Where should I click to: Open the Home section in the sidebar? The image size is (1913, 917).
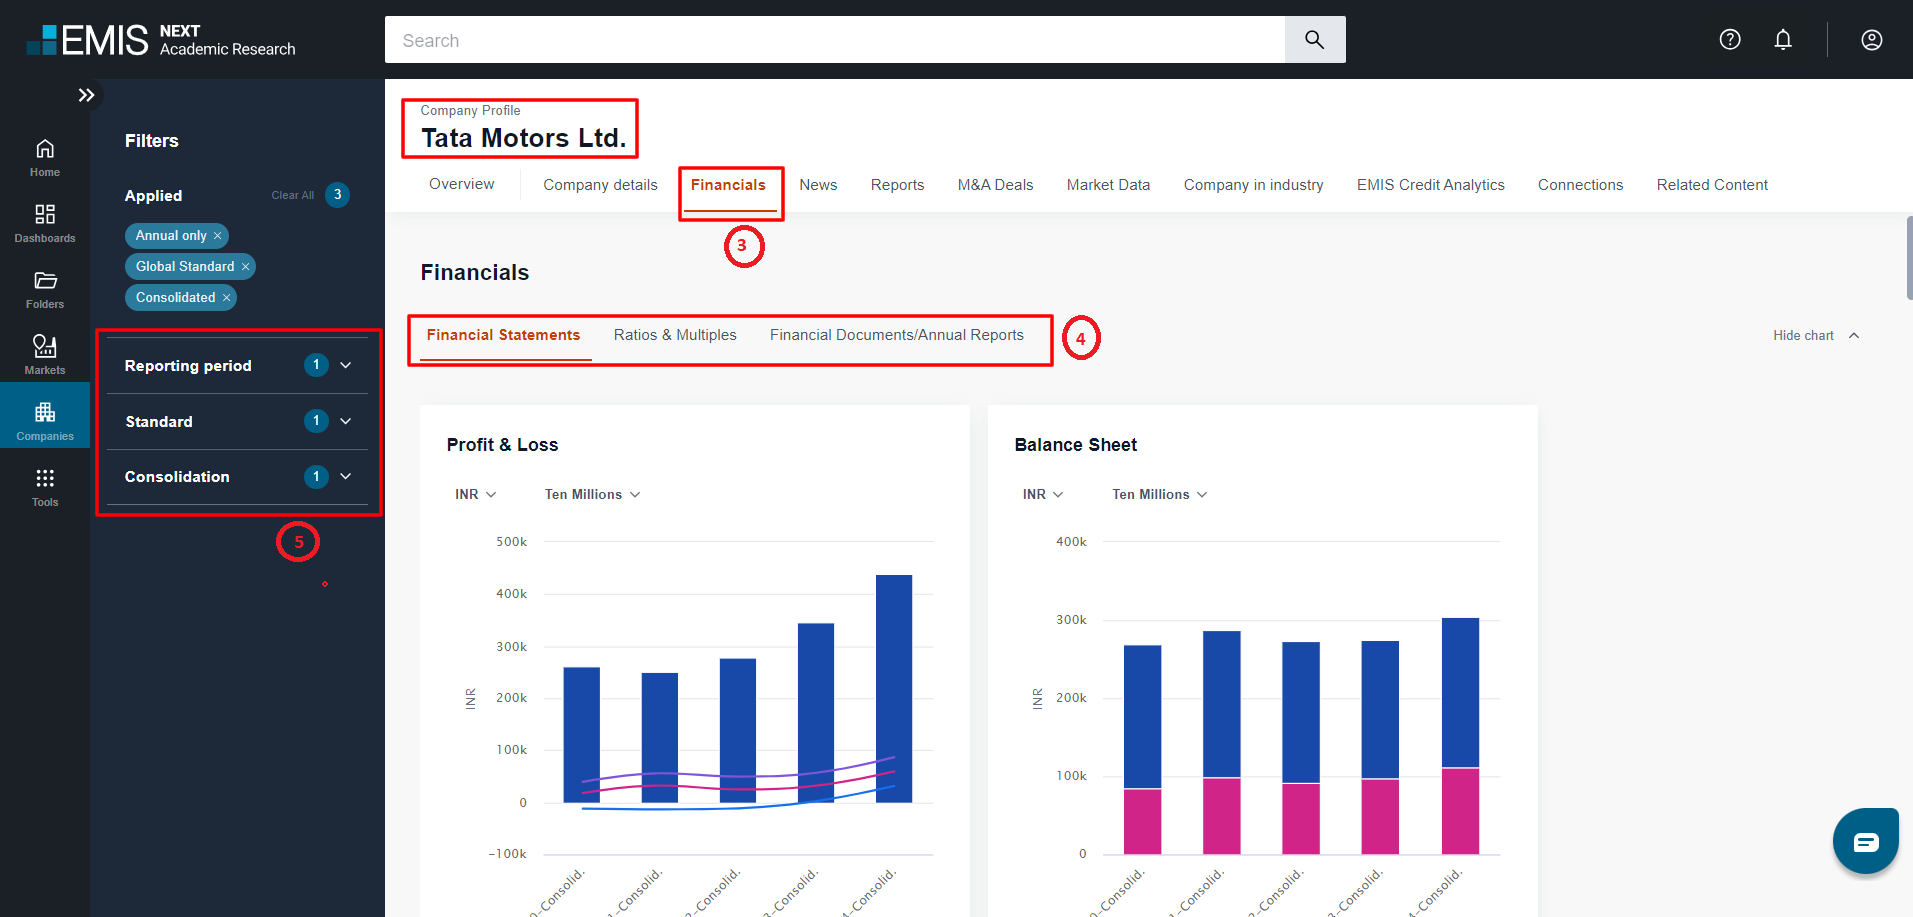(x=45, y=158)
